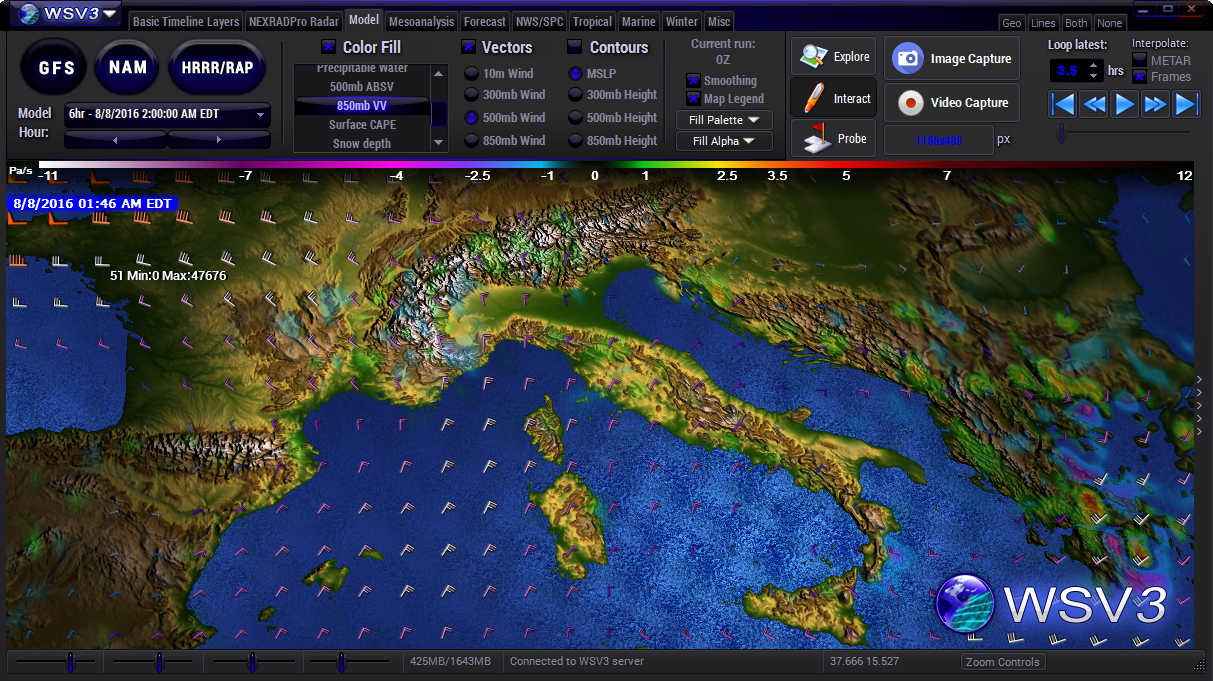Toggle the METAR interpolate checkbox
Image resolution: width=1213 pixels, height=681 pixels.
[1140, 60]
